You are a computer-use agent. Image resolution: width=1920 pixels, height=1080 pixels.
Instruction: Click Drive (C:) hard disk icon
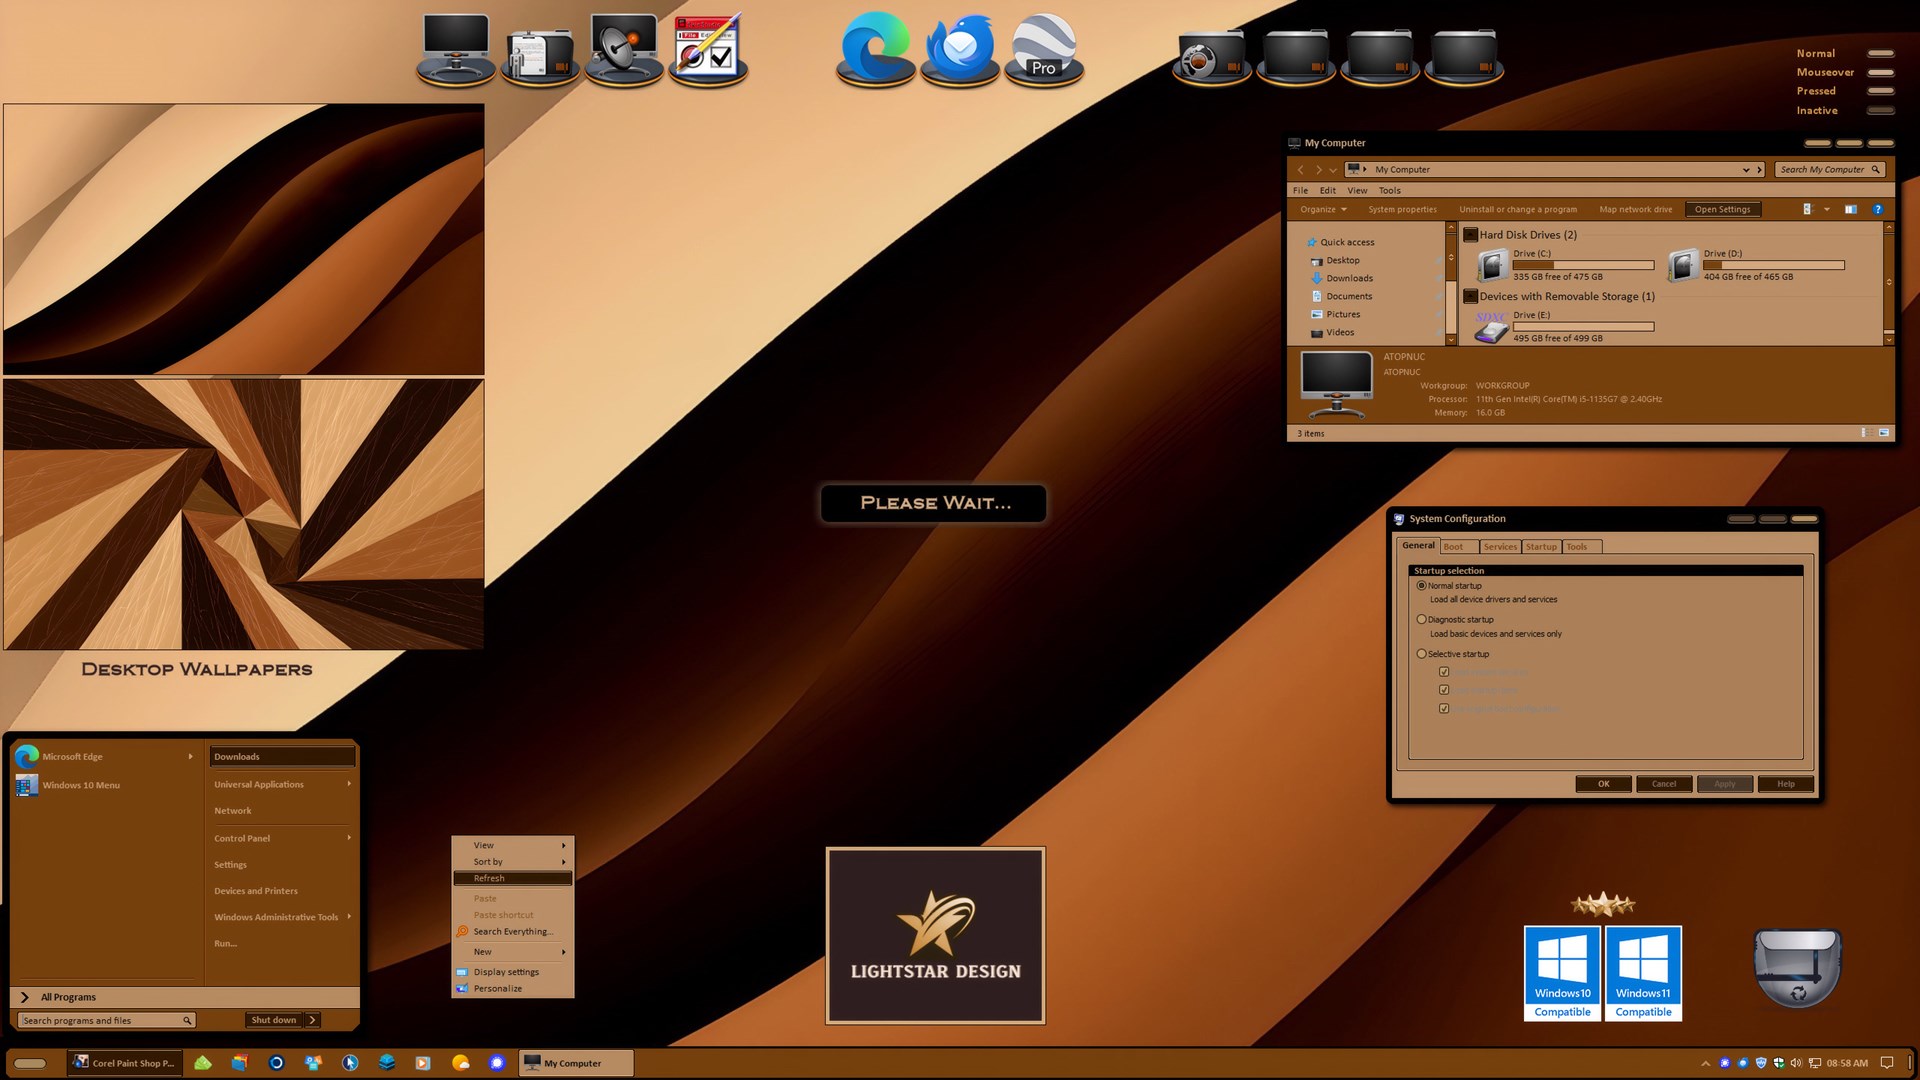click(x=1492, y=265)
